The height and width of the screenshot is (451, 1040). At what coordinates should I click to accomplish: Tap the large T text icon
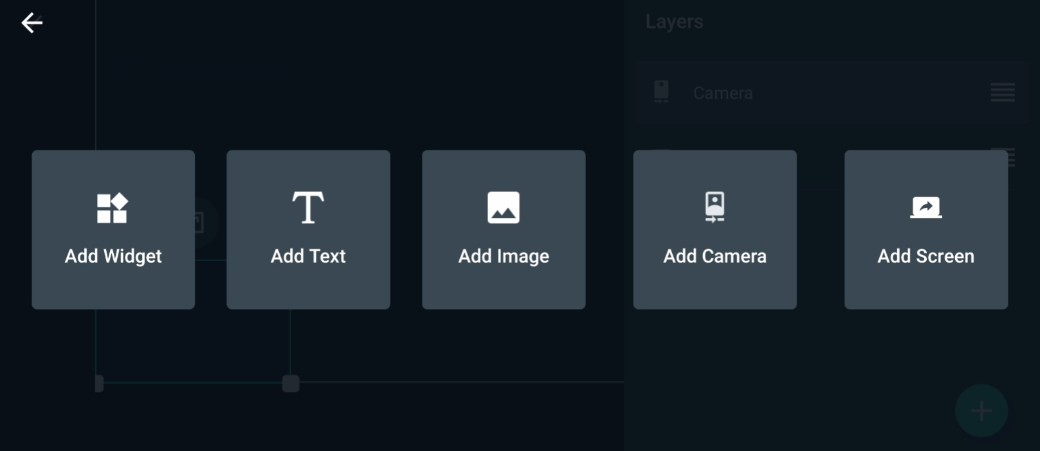[308, 208]
